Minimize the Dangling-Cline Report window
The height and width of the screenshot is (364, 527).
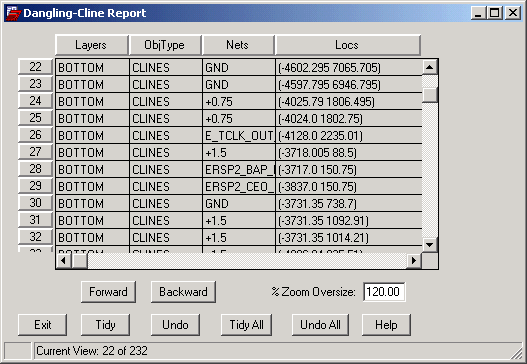(478, 13)
